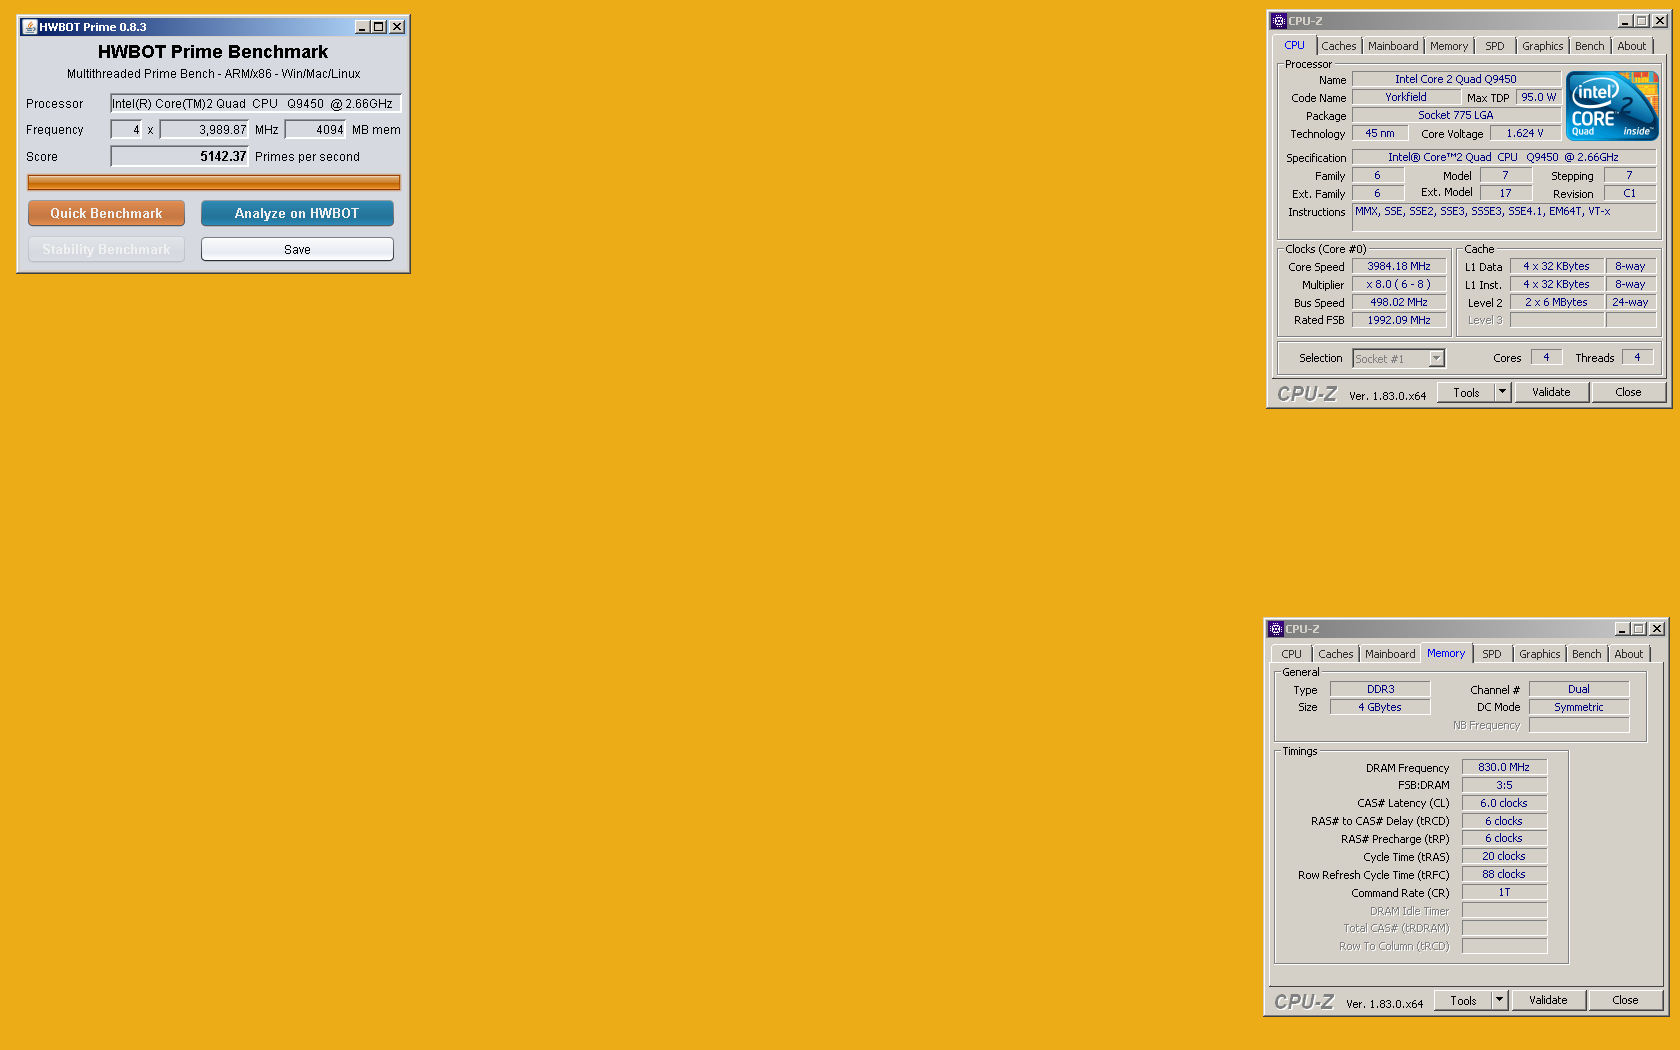The width and height of the screenshot is (1680, 1050).
Task: Click the benchmark progress bar
Action: pyautogui.click(x=214, y=182)
